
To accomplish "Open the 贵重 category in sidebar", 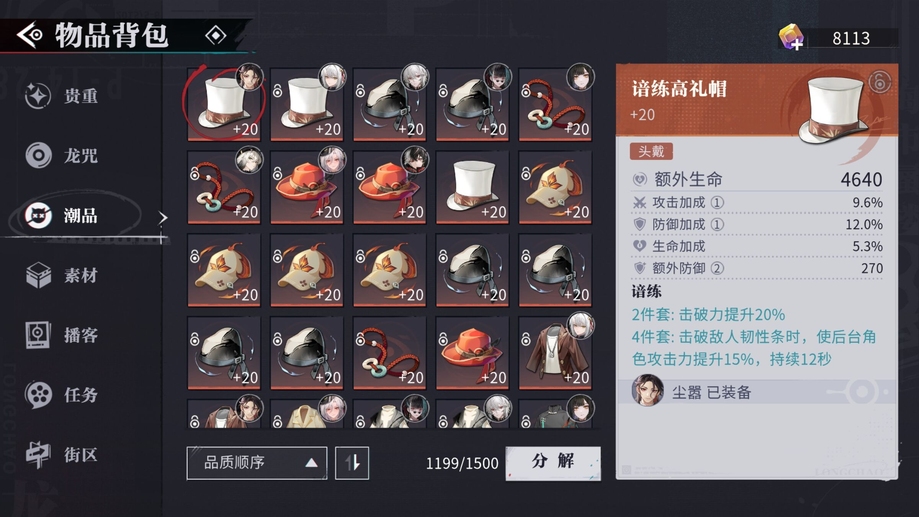I will 62,96.
